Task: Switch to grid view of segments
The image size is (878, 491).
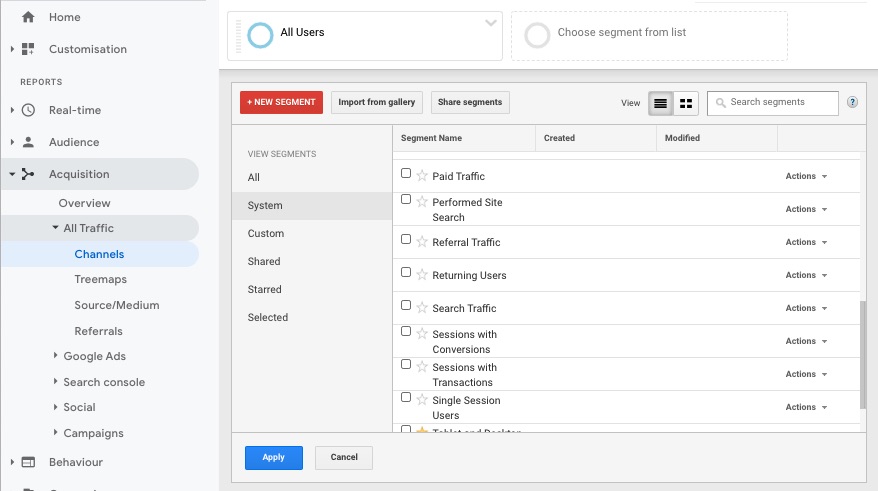Action: point(686,103)
